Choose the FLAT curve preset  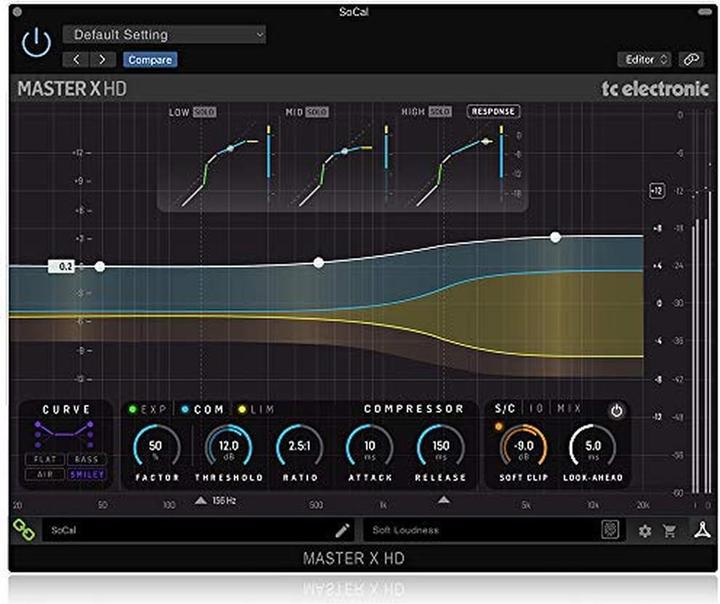tap(45, 459)
